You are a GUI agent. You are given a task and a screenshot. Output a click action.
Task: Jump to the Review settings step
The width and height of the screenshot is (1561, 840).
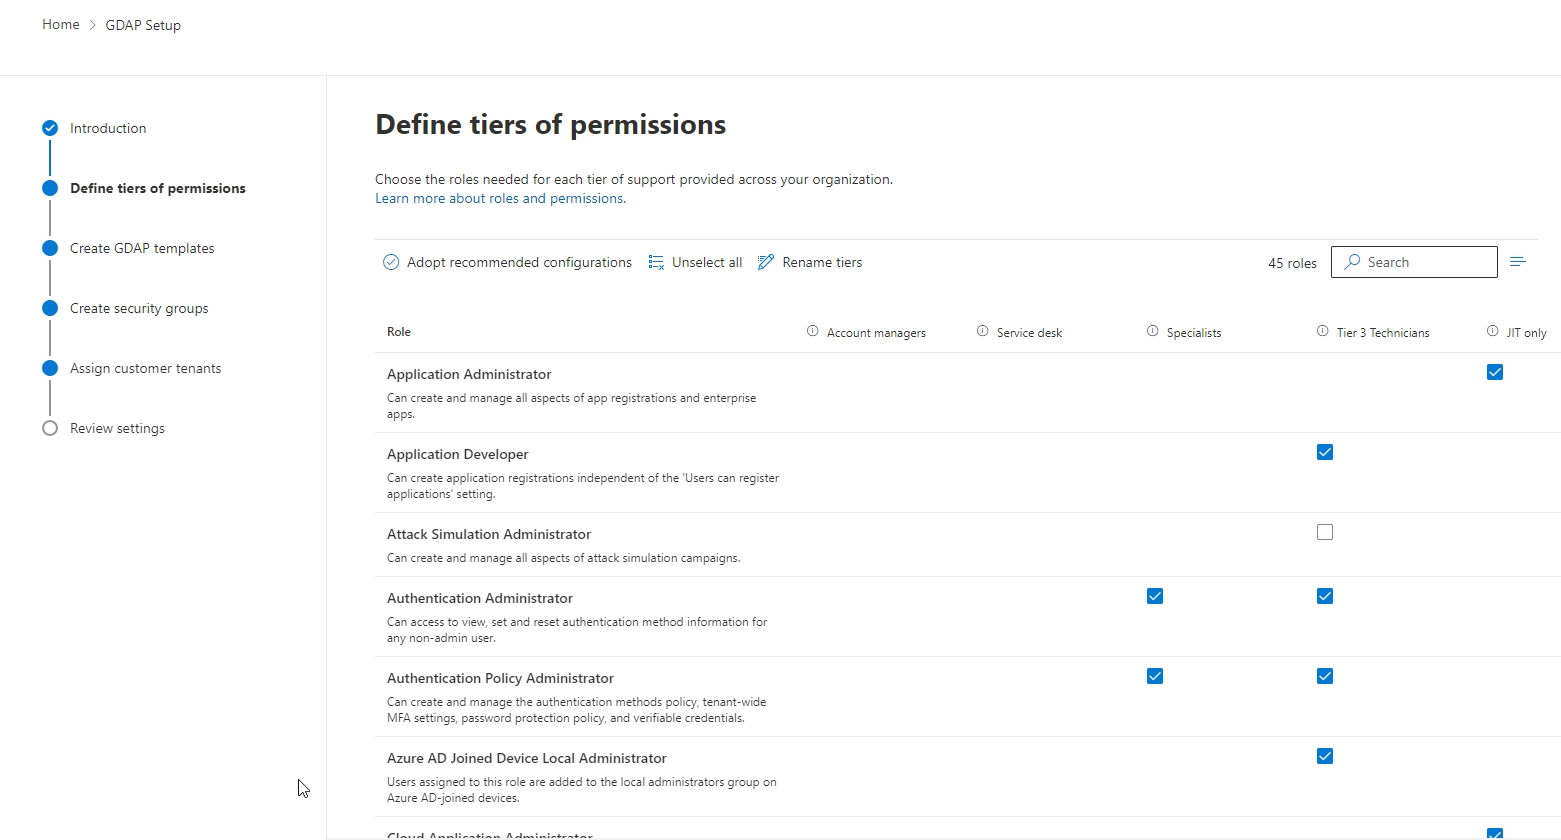(117, 428)
